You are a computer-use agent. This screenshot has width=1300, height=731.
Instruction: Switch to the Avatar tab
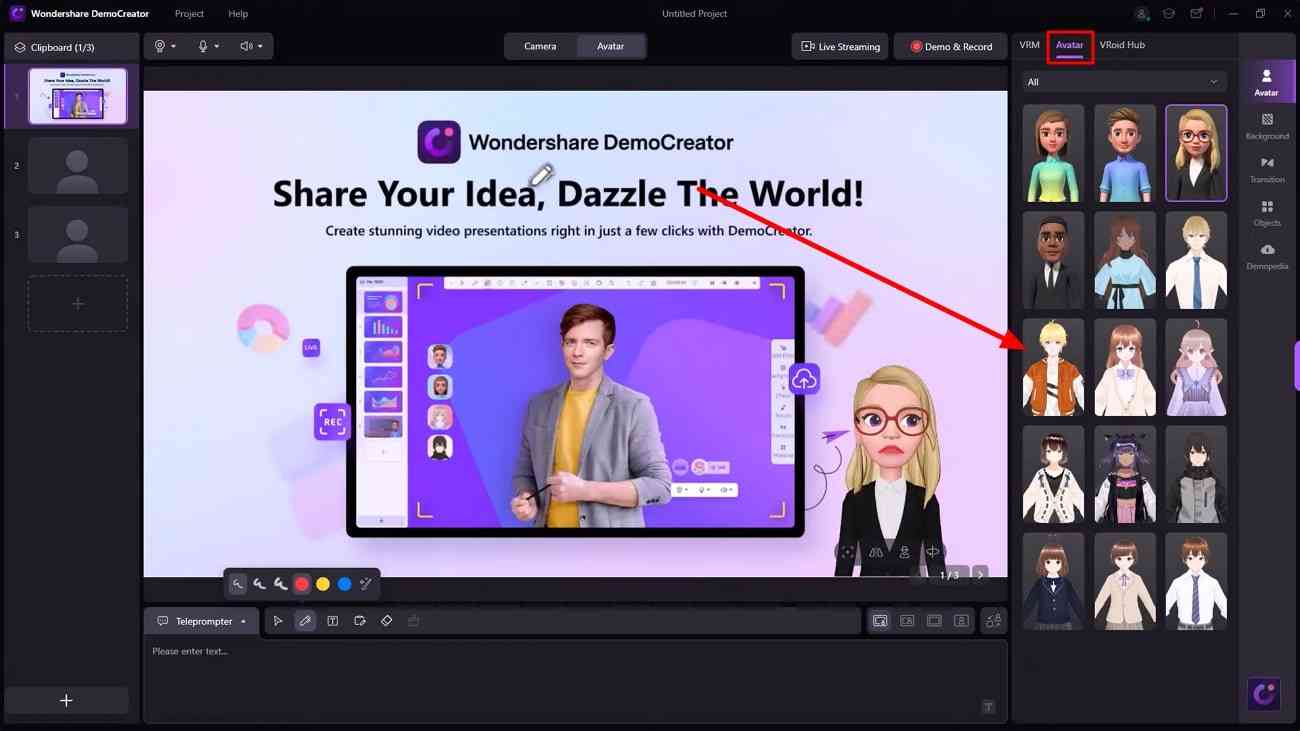(1069, 46)
